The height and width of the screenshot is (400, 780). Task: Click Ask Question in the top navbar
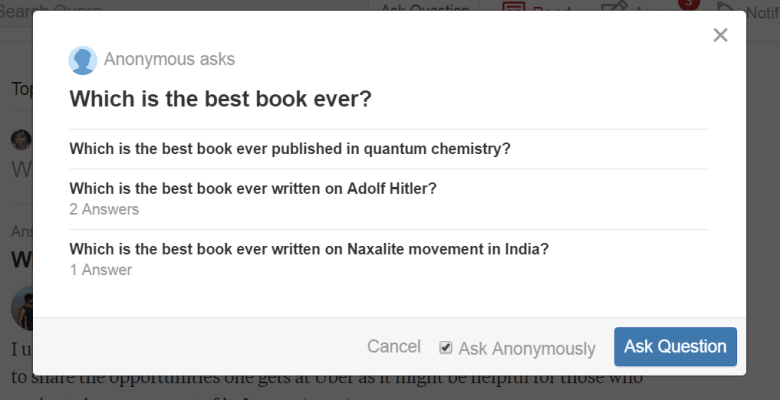tap(425, 10)
